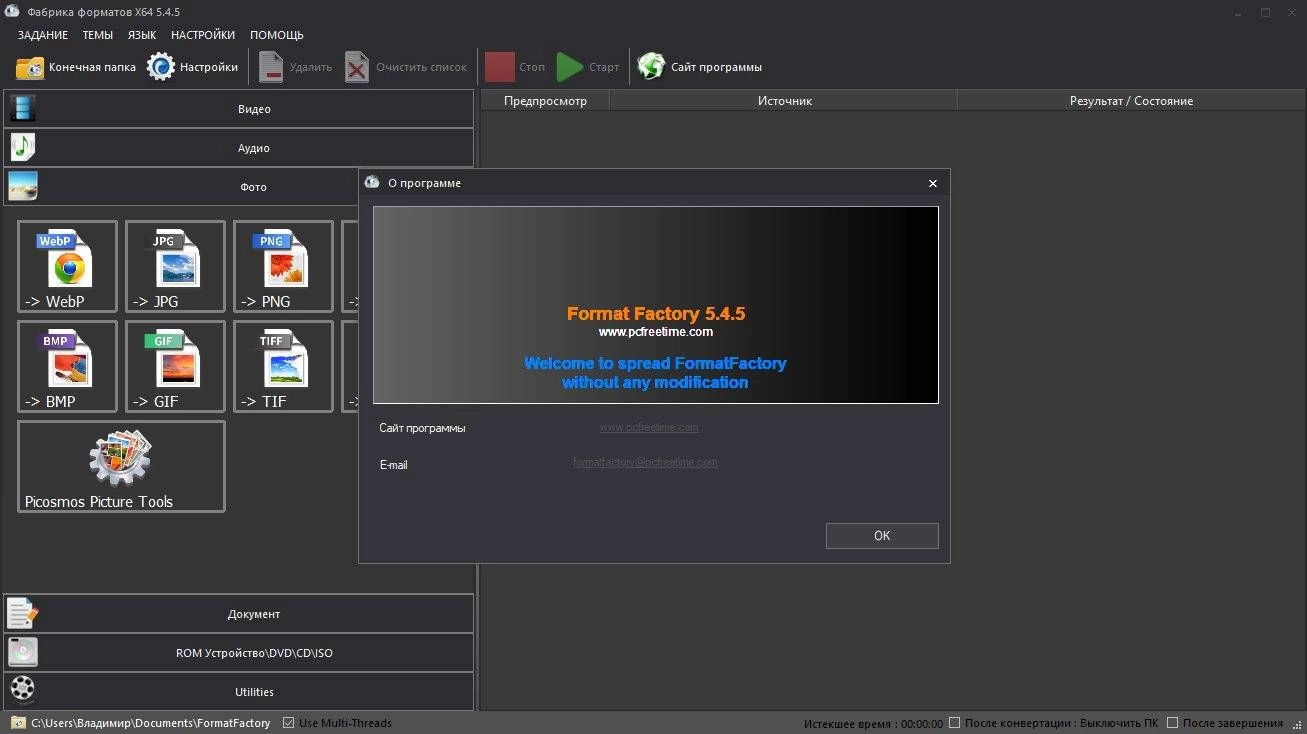Click the Источник column header
The height and width of the screenshot is (734, 1307).
[x=784, y=101]
